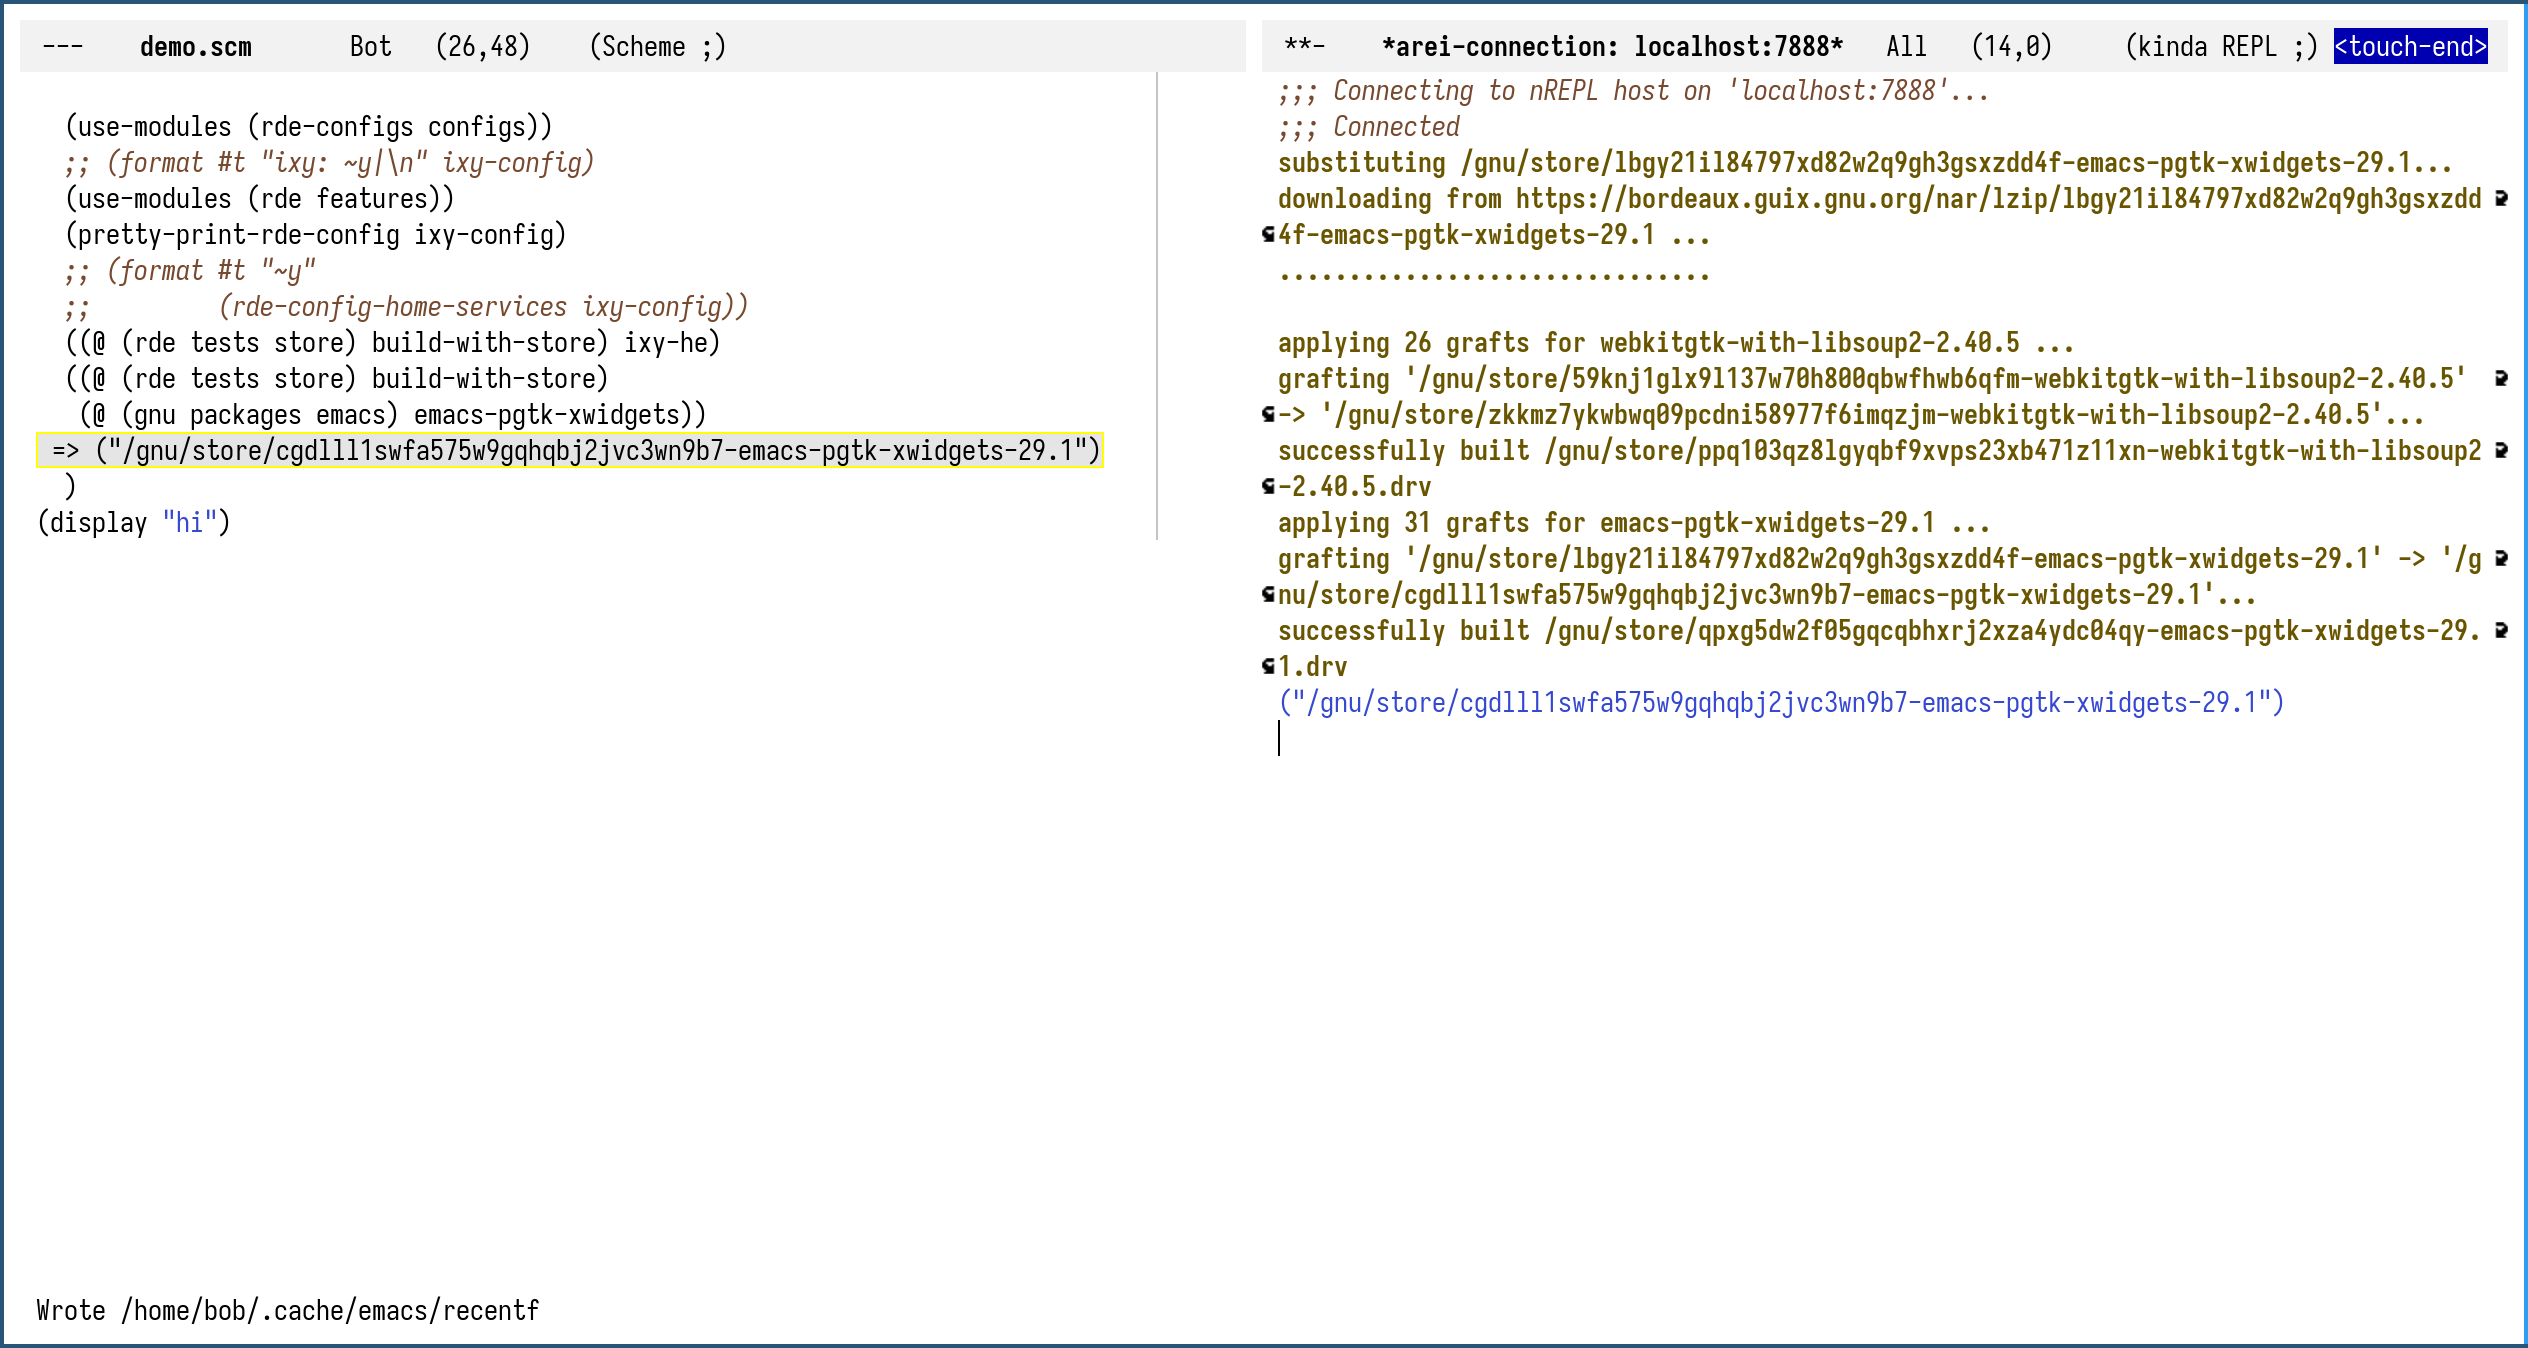Click the successfully built qpxg5dw2 emacs drv line

1880,631
